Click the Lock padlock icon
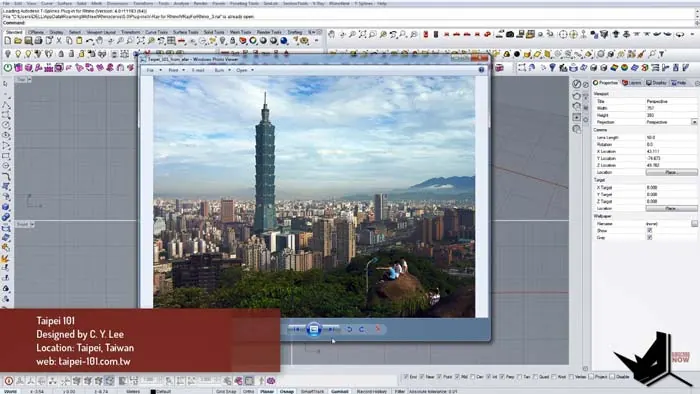The height and width of the screenshot is (394, 700). [x=233, y=41]
